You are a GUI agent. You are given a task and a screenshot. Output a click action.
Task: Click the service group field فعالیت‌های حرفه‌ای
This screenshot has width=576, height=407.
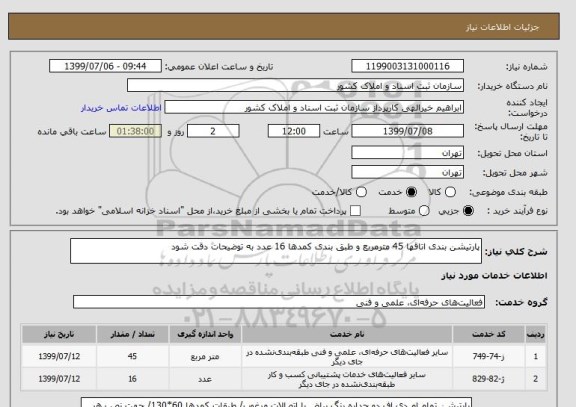[279, 302]
